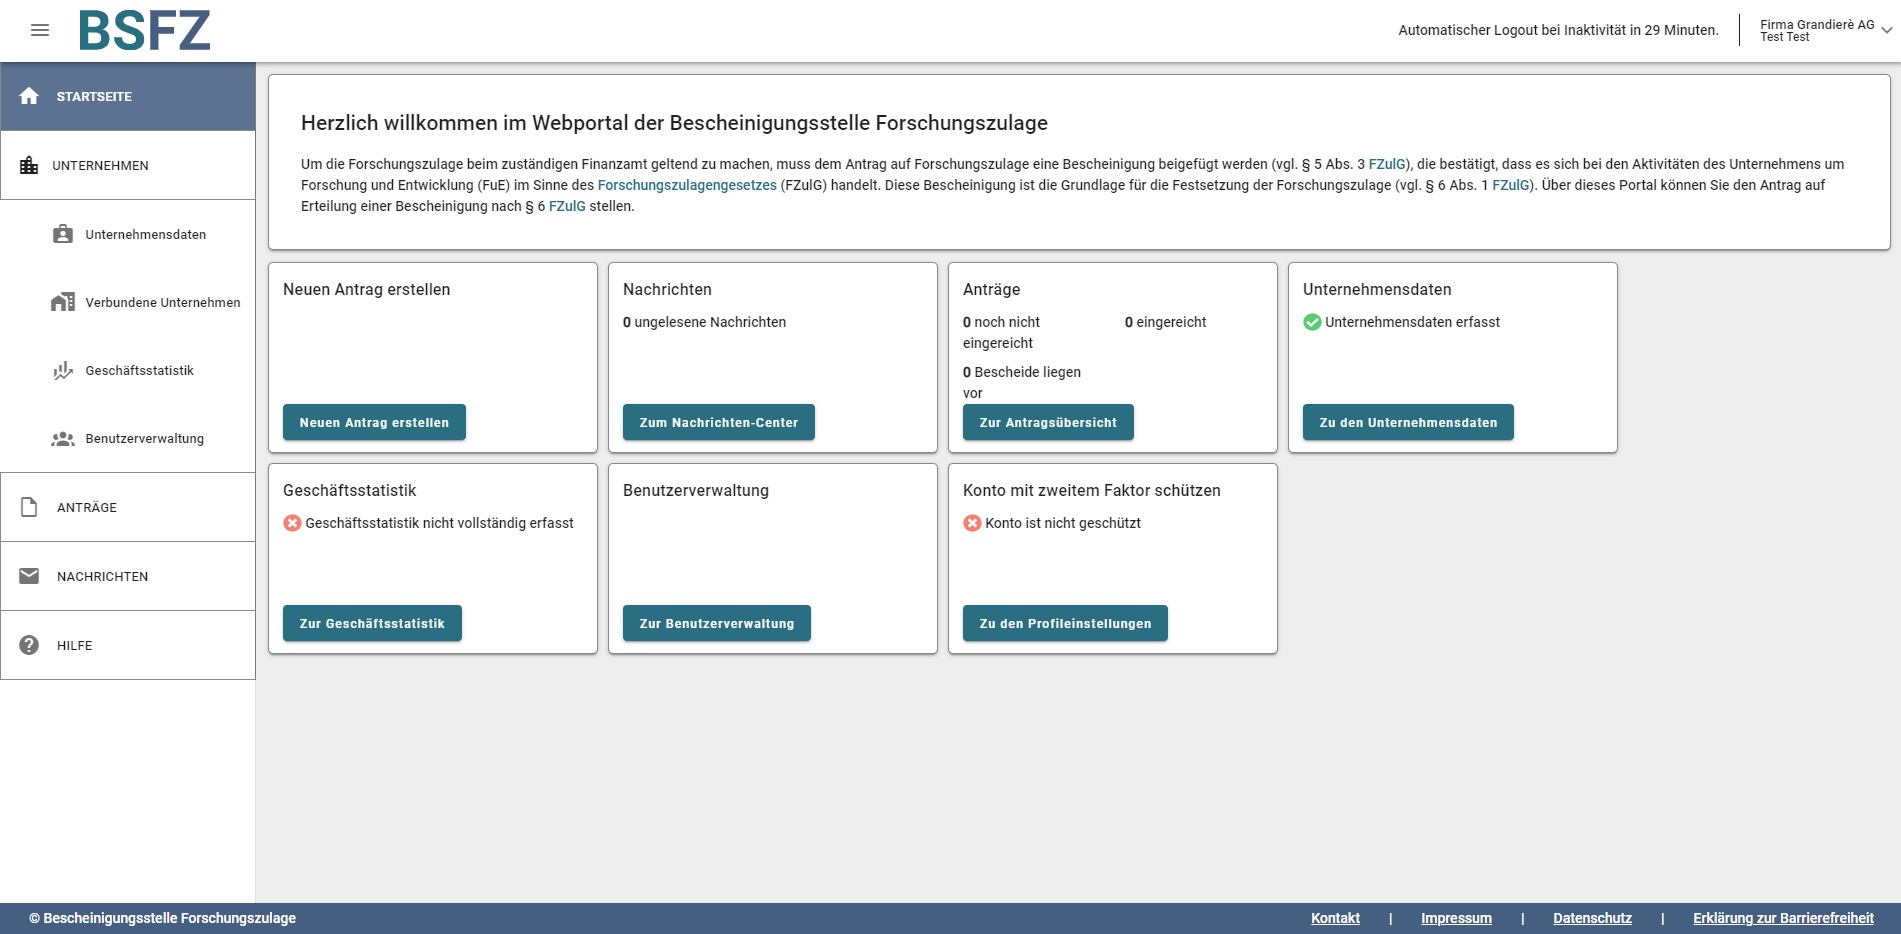
Task: Click '0 eingereicht' text in Anträge card
Action: coord(1165,322)
